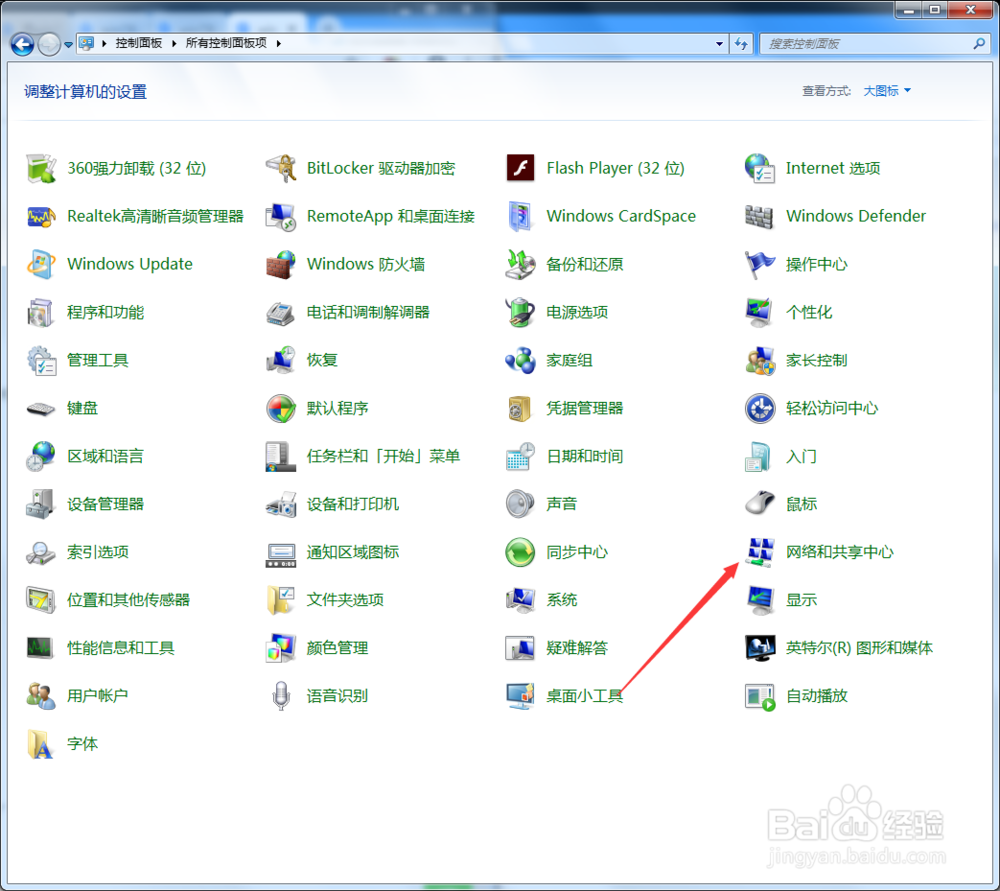
Task: Open Flash Player (32 位) settings
Action: click(x=614, y=168)
